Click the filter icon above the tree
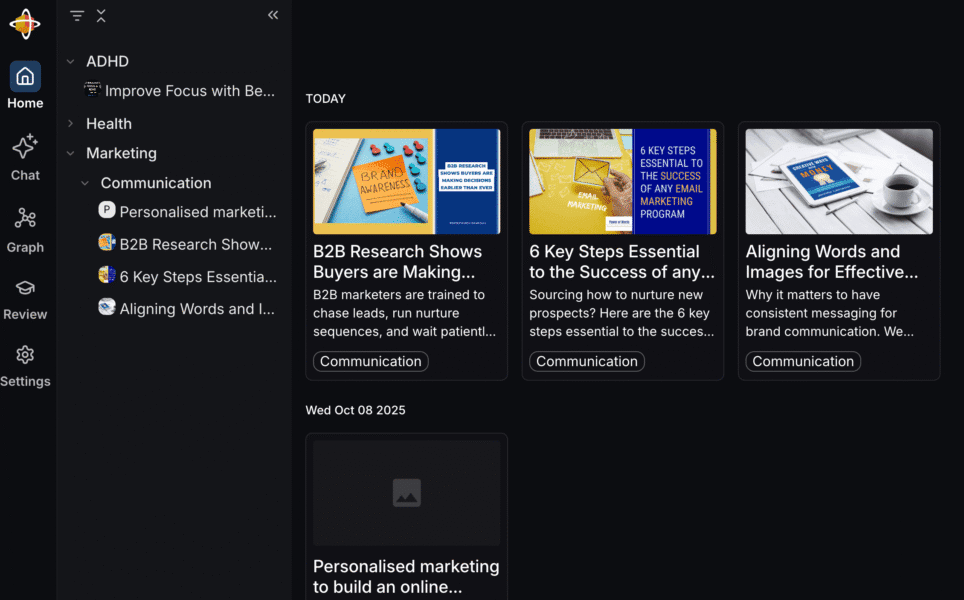This screenshot has height=600, width=964. [x=77, y=16]
